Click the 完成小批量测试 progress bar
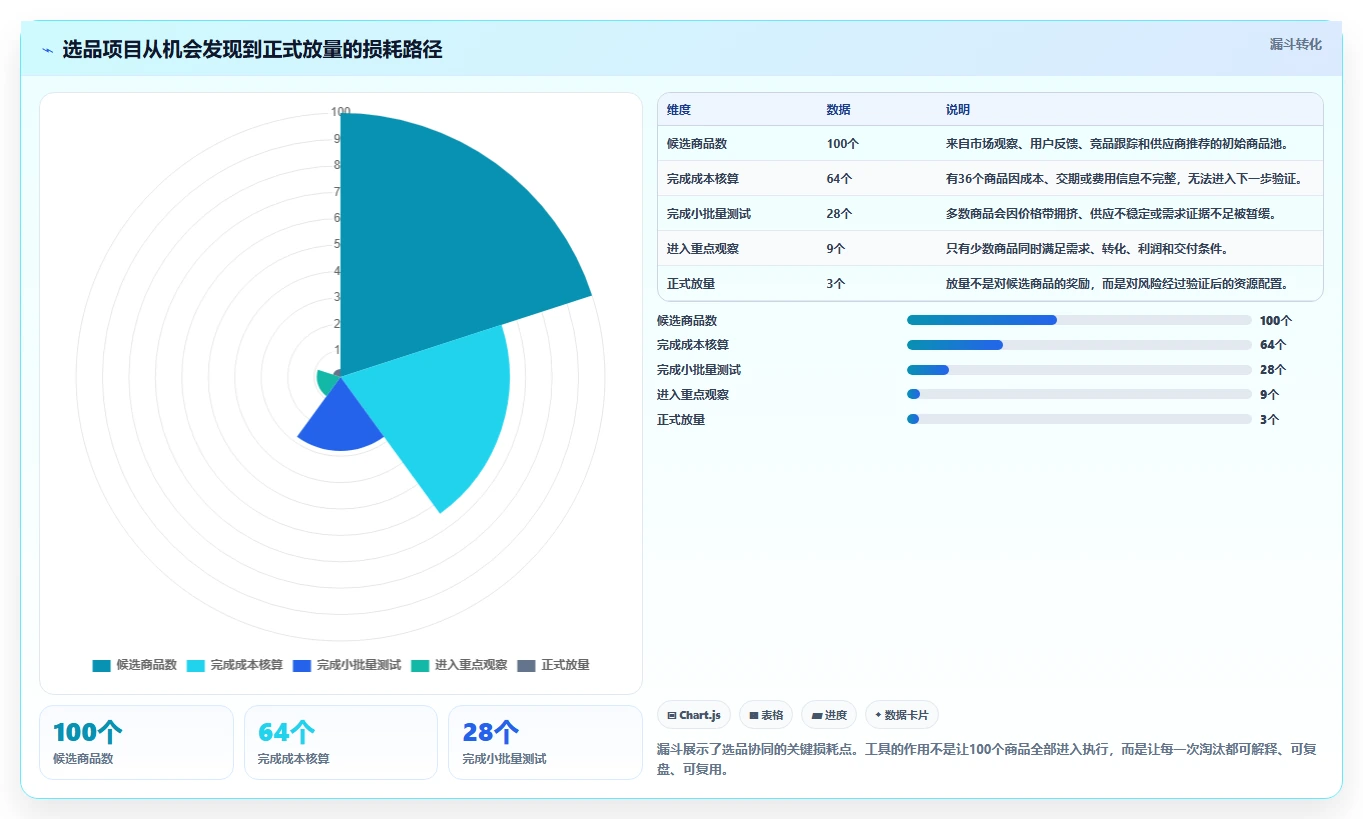Screen dimensions: 1363x819 (1079, 370)
